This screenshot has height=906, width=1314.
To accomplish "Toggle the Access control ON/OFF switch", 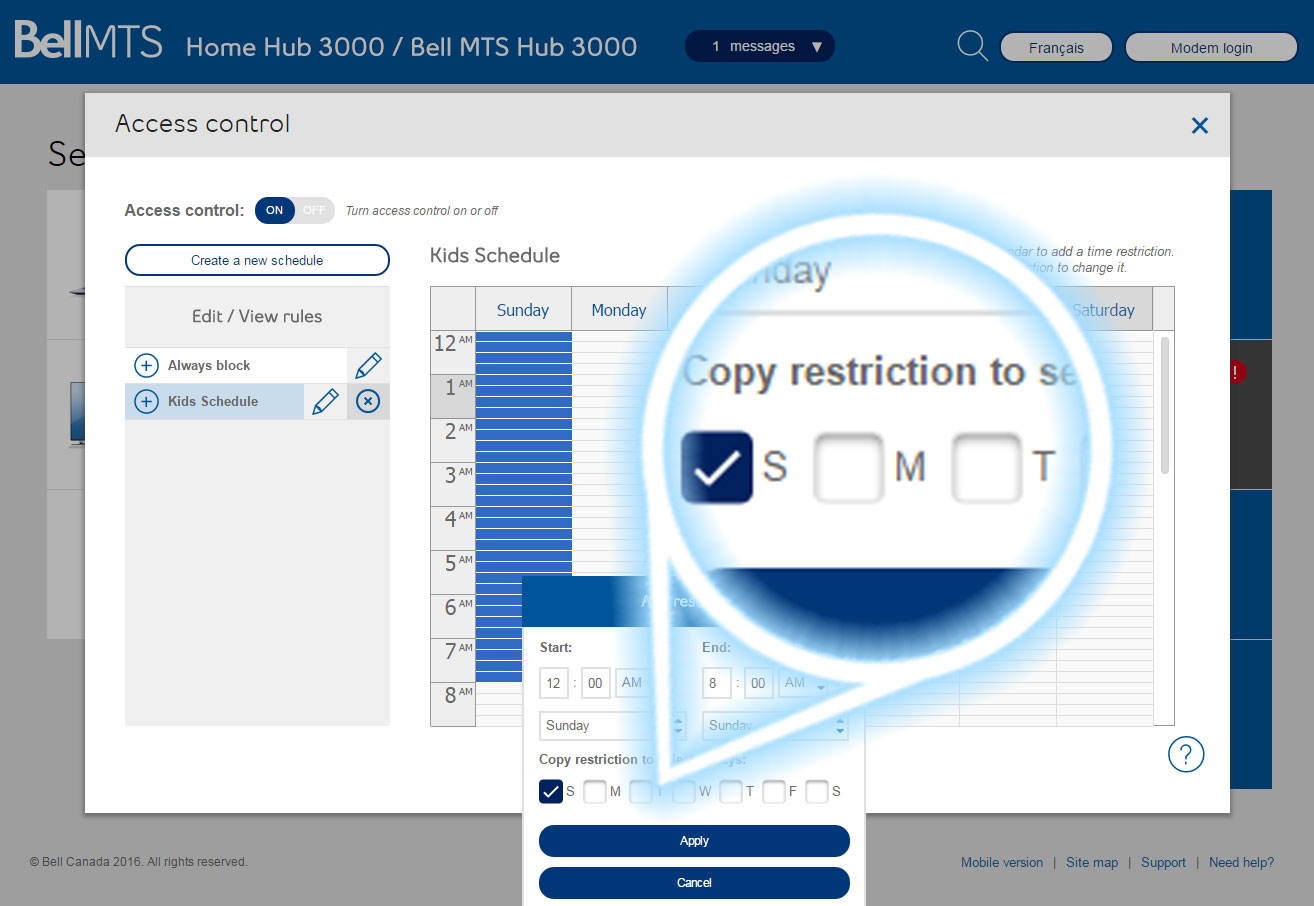I will click(x=294, y=210).
